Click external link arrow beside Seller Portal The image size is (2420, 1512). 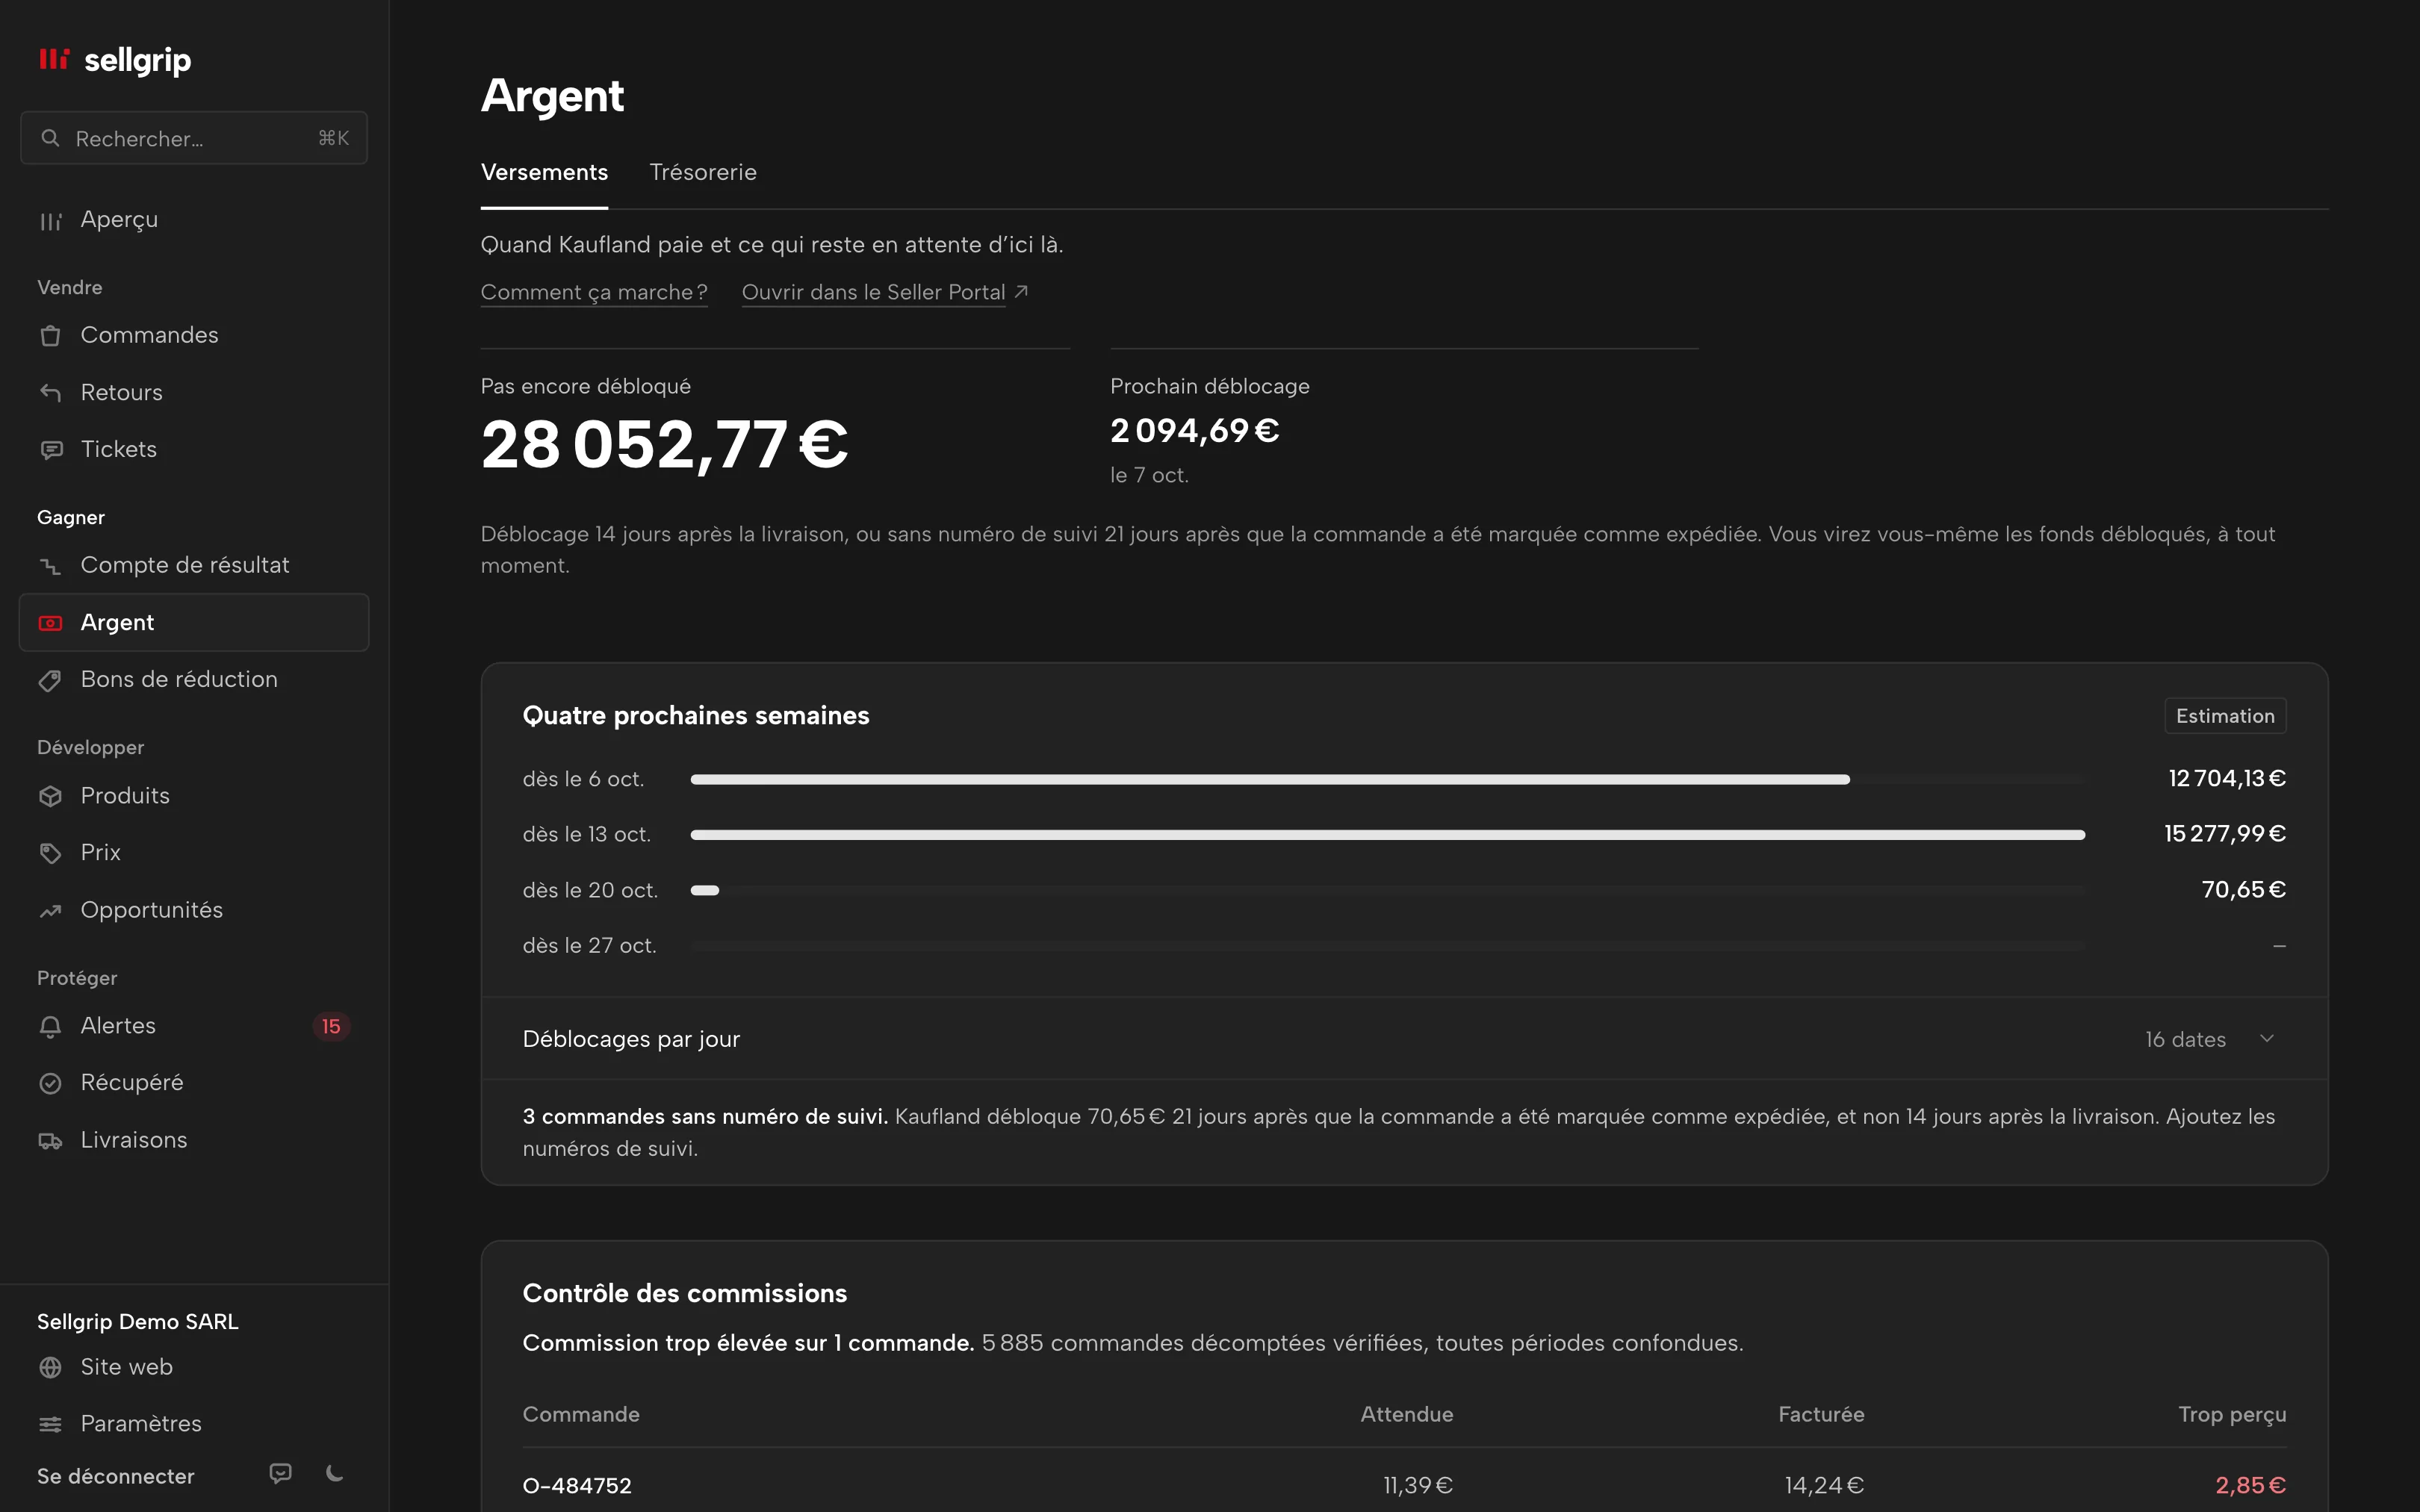click(x=1021, y=291)
